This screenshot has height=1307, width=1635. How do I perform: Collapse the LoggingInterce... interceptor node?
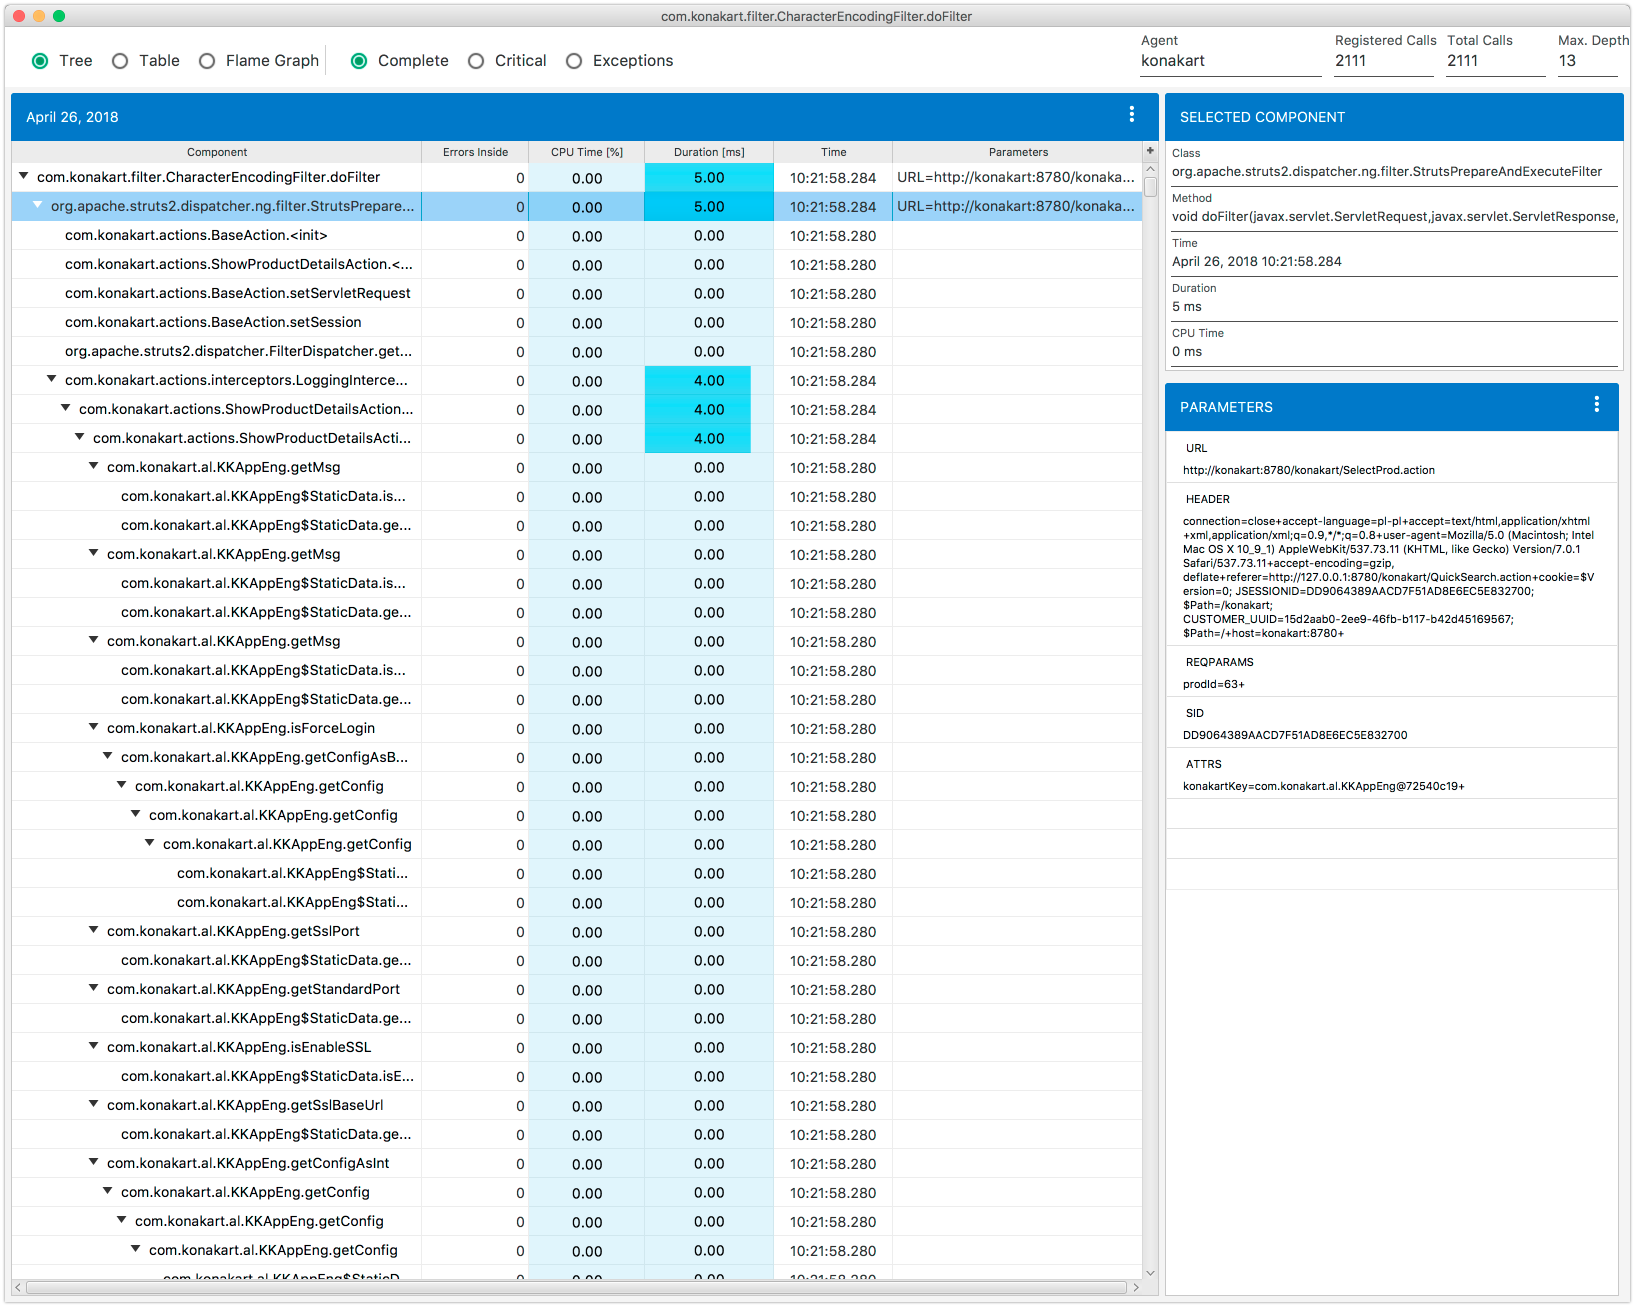click(52, 379)
